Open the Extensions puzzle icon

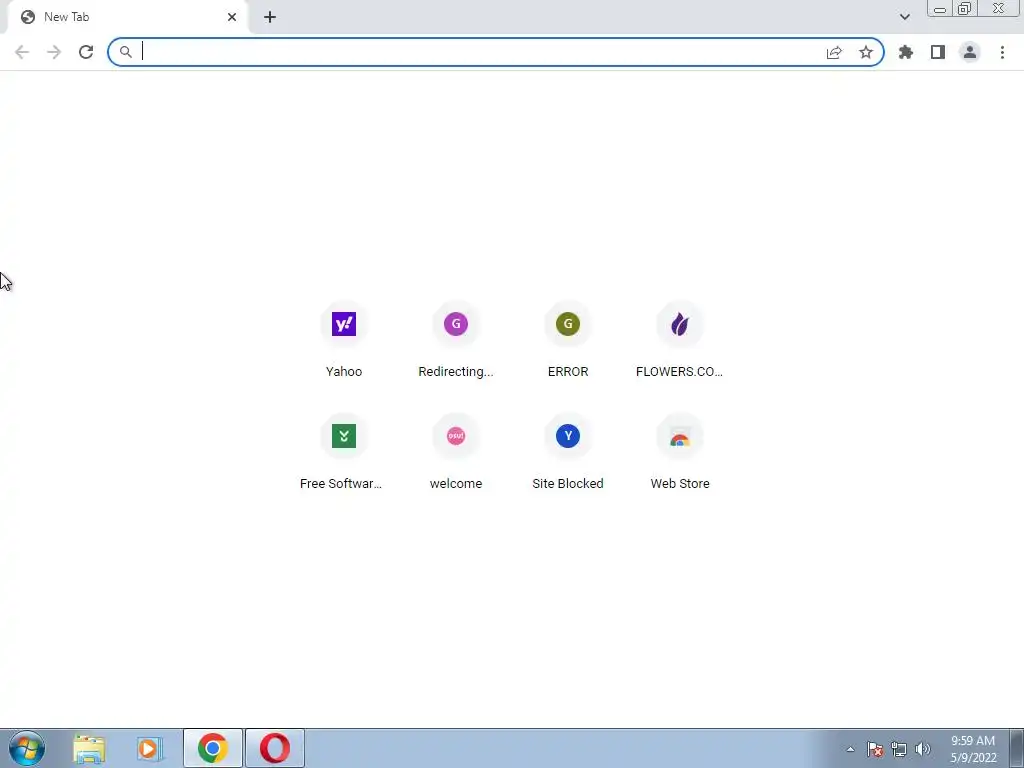[x=906, y=52]
